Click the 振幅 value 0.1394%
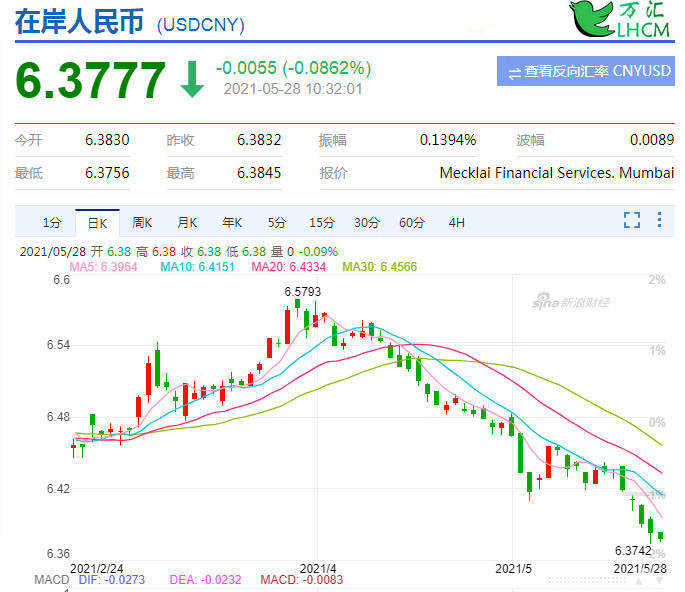The height and width of the screenshot is (592, 685). (448, 140)
